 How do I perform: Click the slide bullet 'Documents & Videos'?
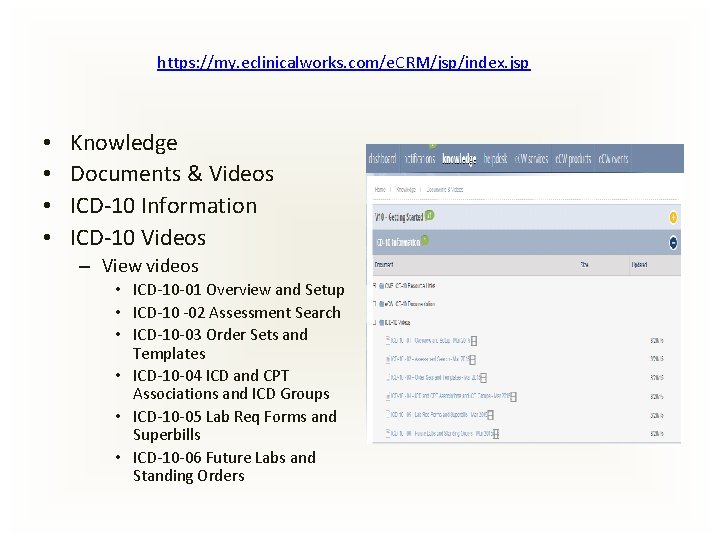click(x=172, y=174)
